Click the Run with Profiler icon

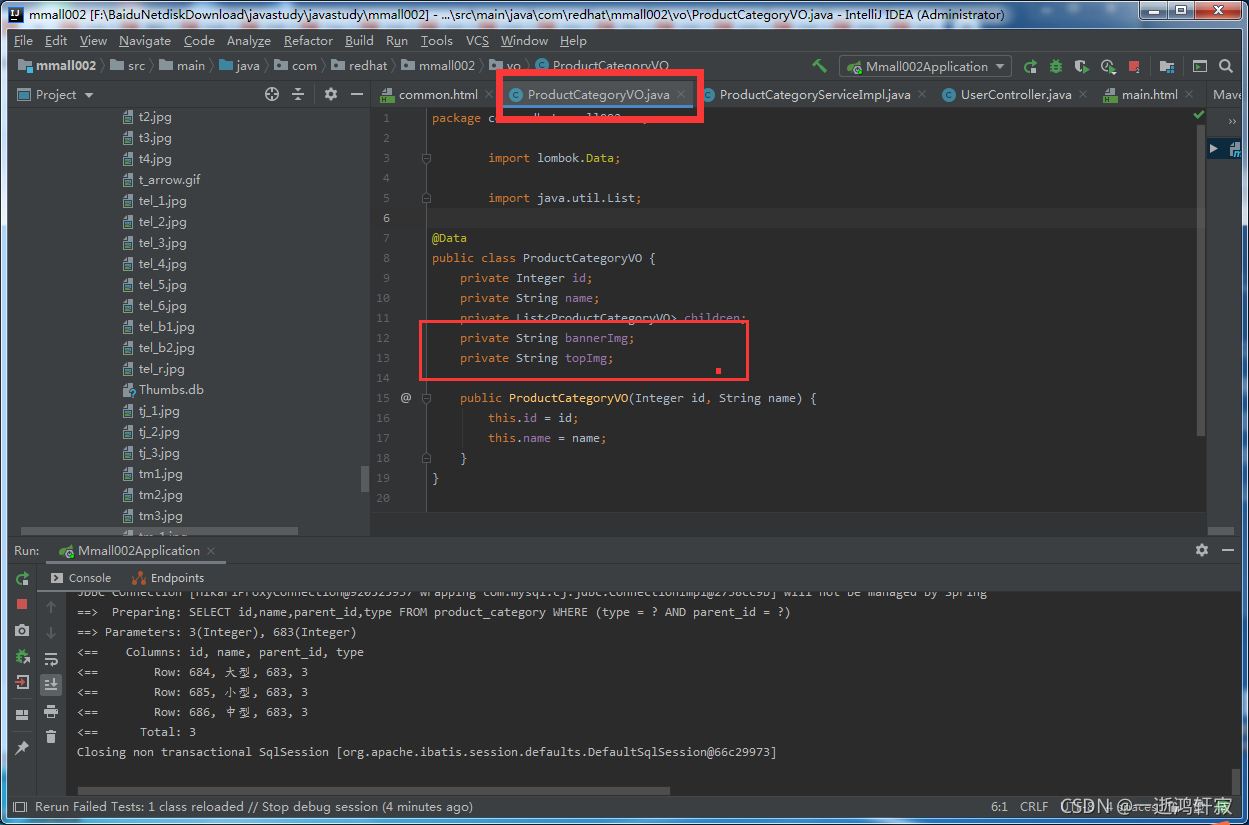[1108, 67]
